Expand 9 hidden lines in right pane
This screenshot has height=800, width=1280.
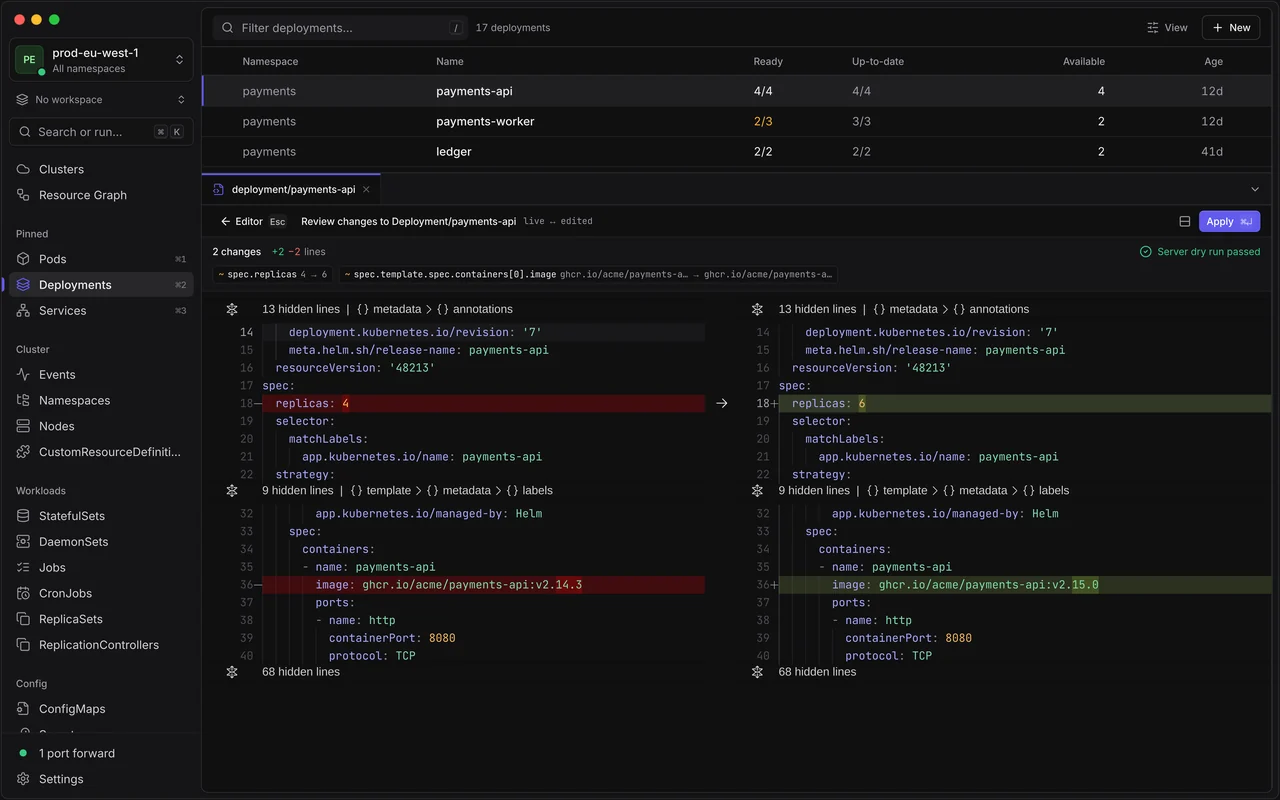758,491
